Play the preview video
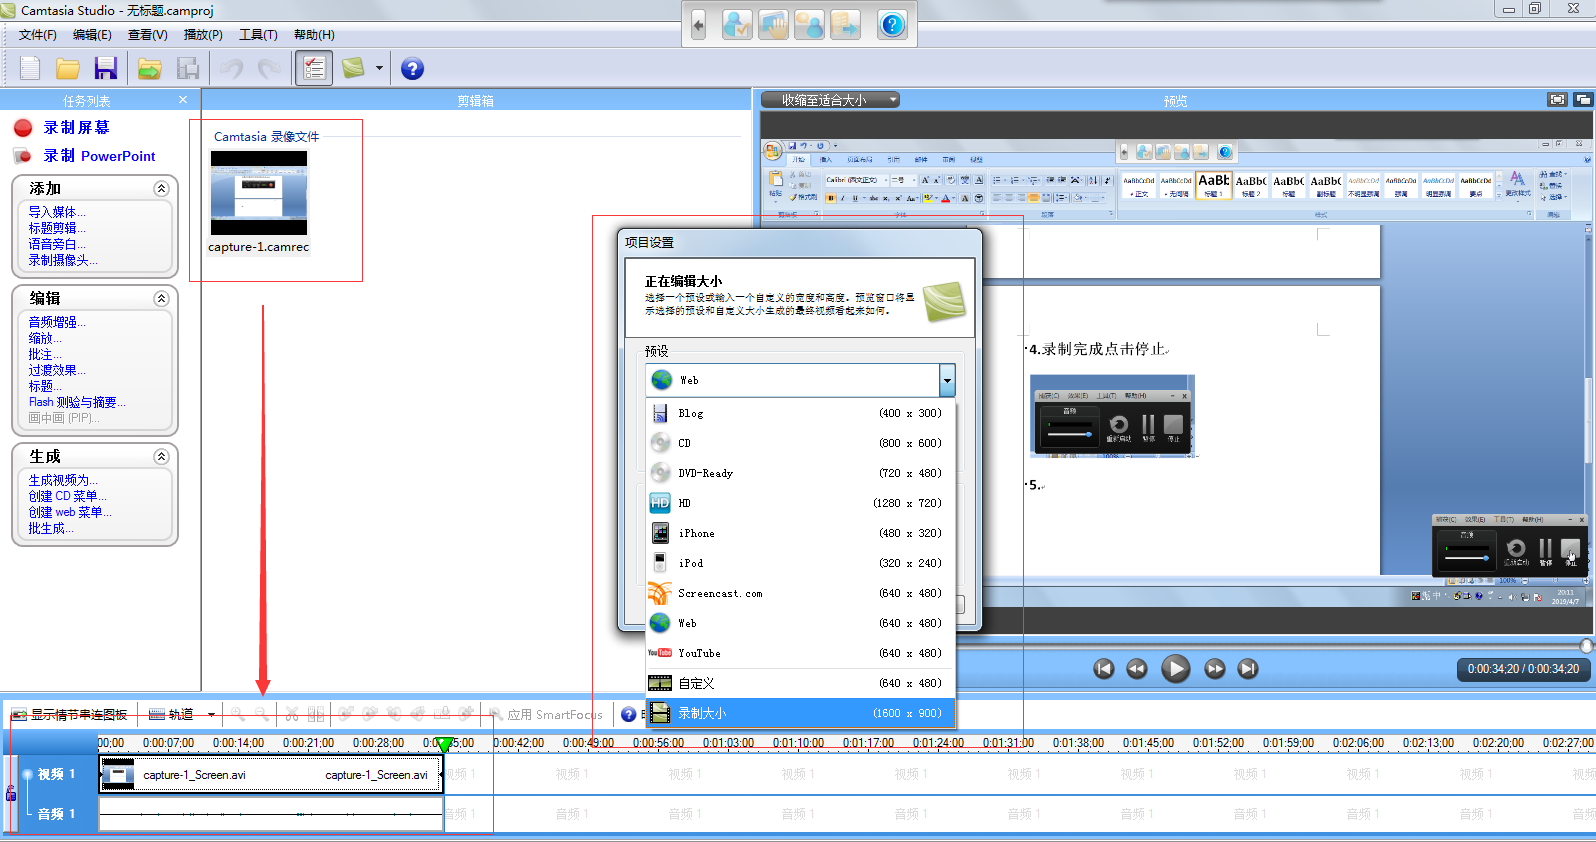Screen dimensions: 1596x842 click(1176, 669)
